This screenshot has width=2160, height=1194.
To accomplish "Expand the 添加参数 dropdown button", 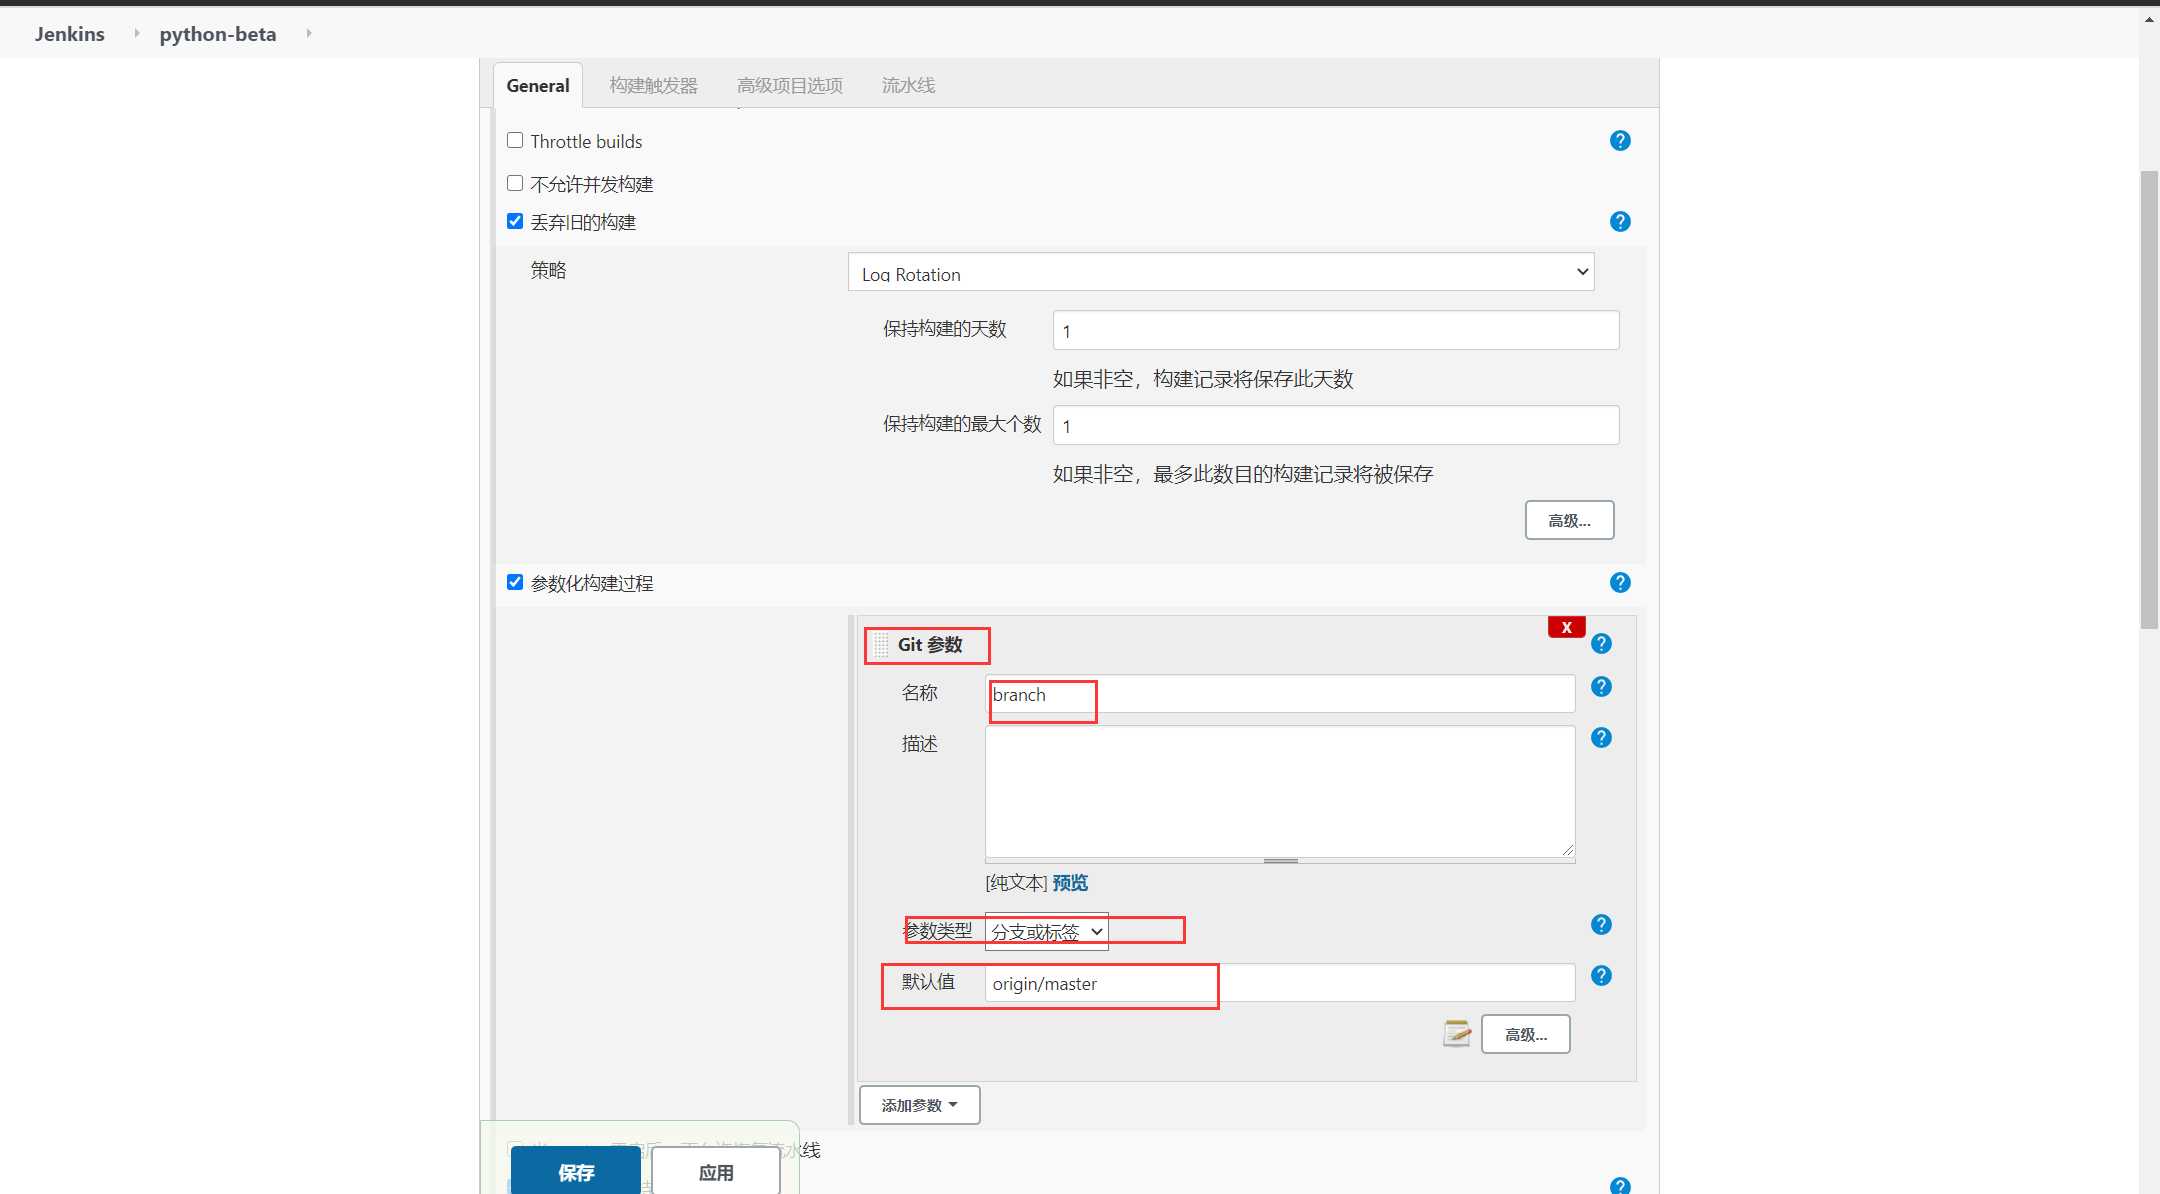I will tap(919, 1105).
